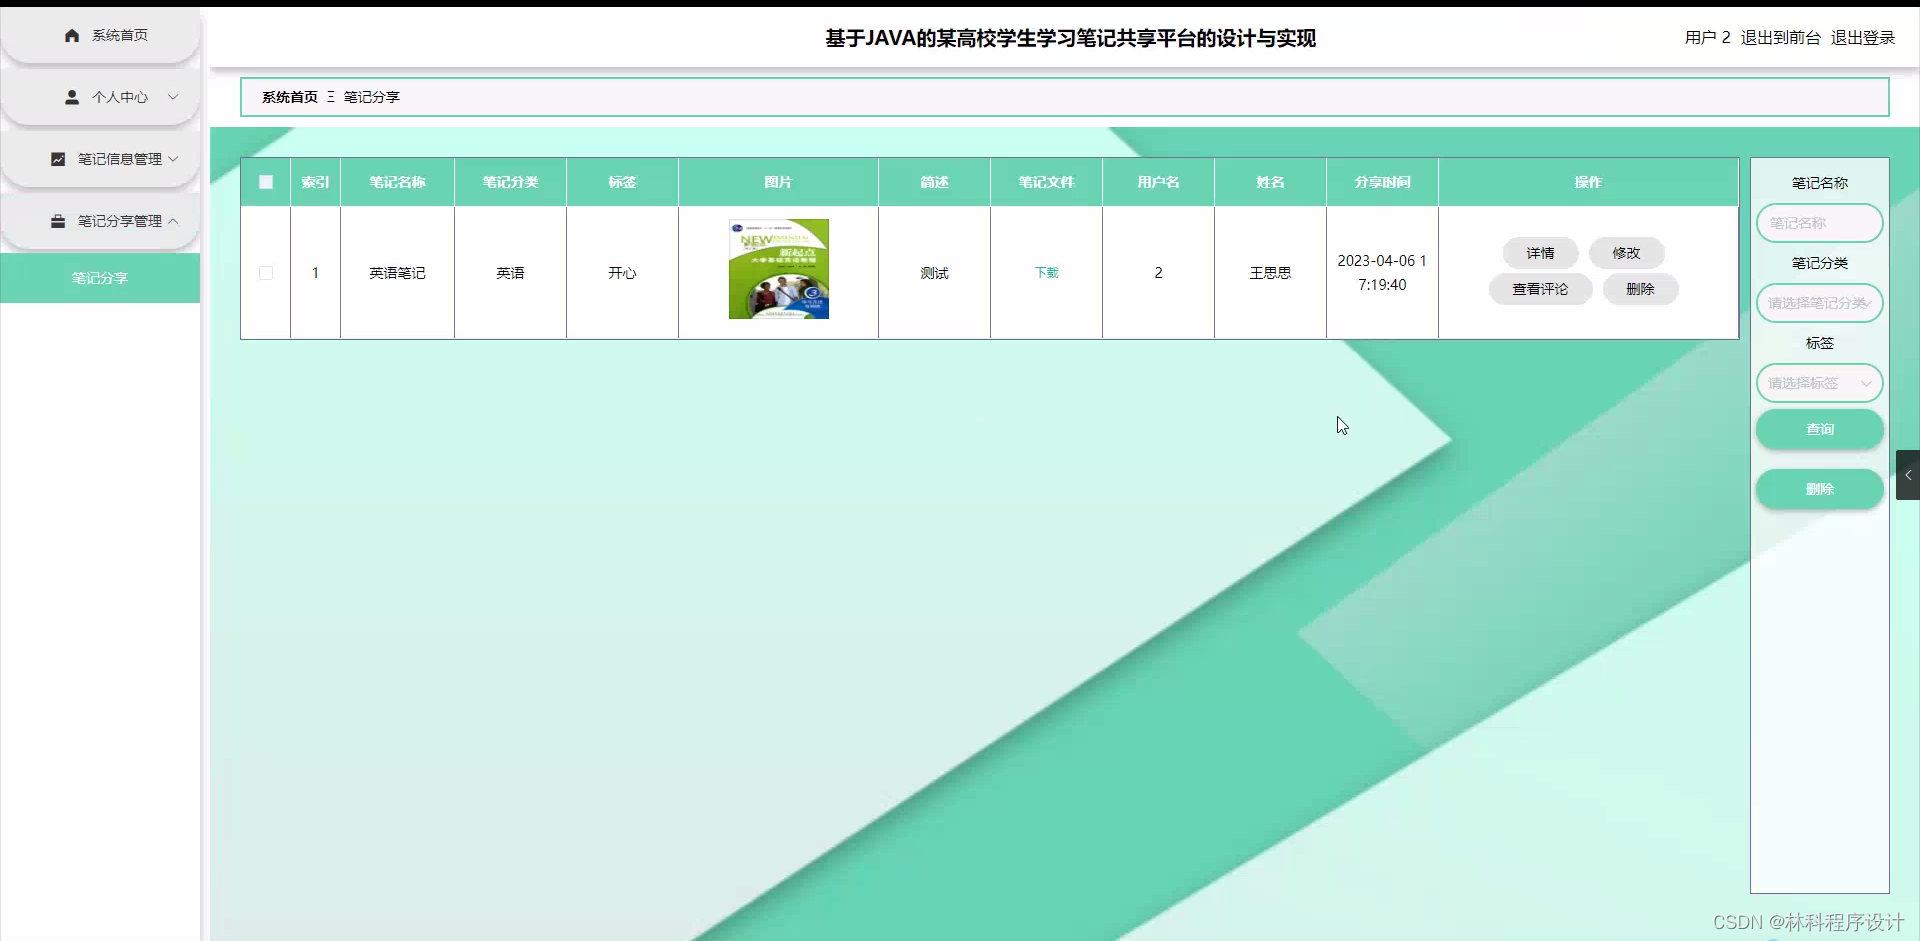This screenshot has height=941, width=1920.
Task: Click the list icon in the breadcrumb bar
Action: point(330,97)
